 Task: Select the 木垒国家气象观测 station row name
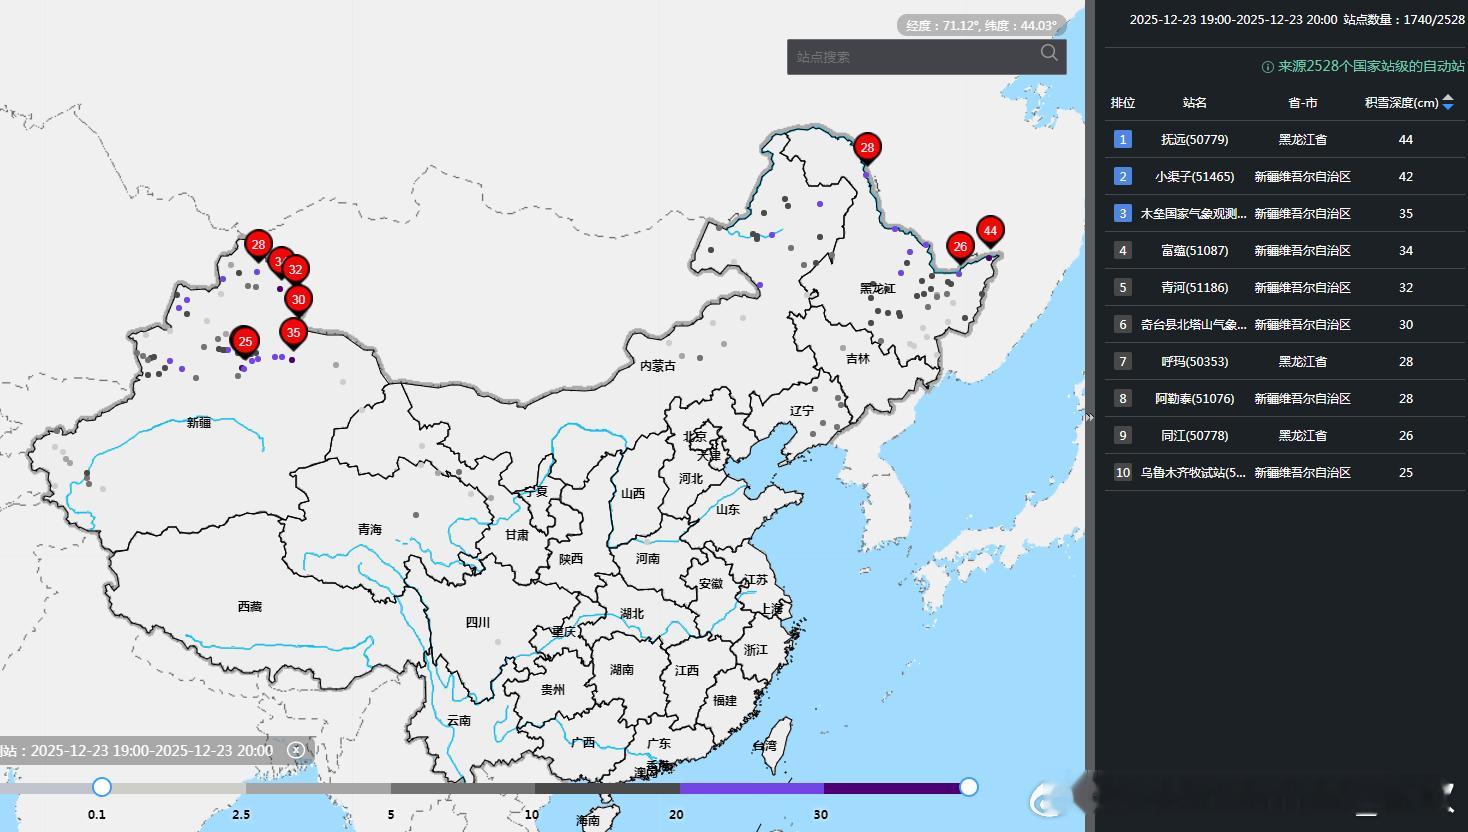(x=1194, y=214)
